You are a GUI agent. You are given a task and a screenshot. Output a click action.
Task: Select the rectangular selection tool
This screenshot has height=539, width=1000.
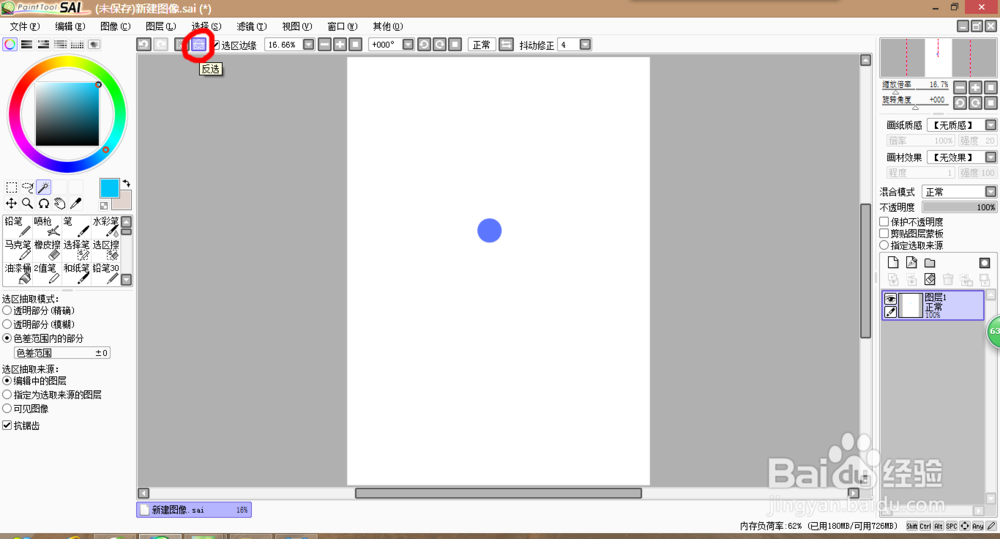(11, 187)
